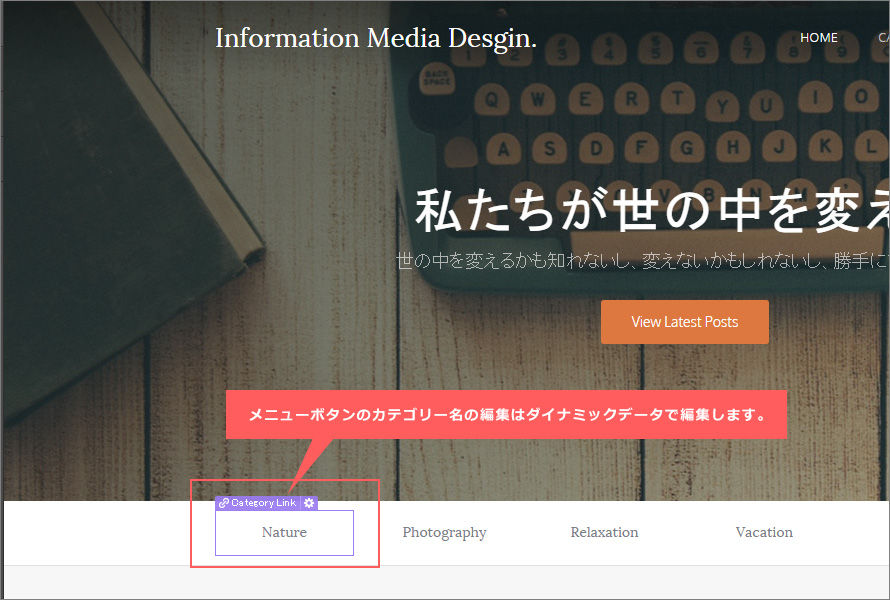Image resolution: width=890 pixels, height=600 pixels.
Task: Select the Nature category link
Action: pyautogui.click(x=284, y=532)
